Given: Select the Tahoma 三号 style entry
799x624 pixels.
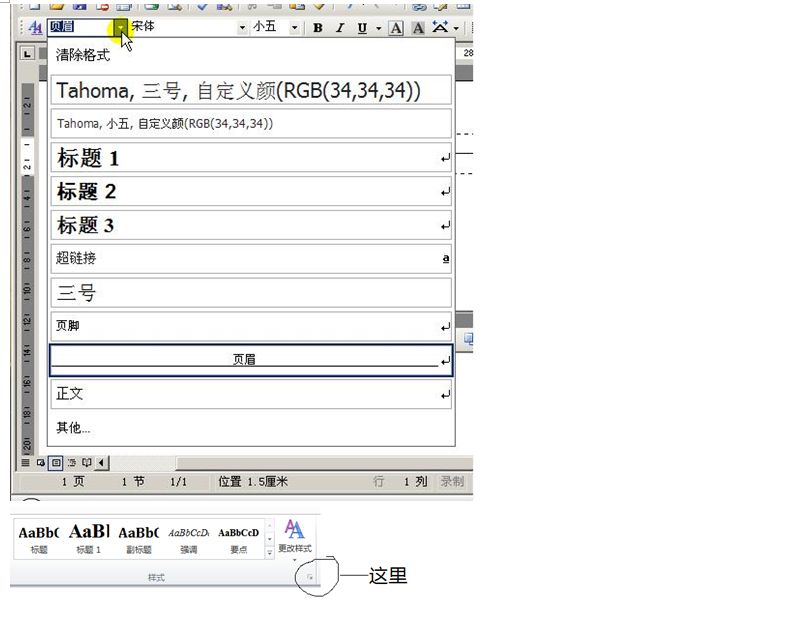Looking at the screenshot, I should point(251,90).
